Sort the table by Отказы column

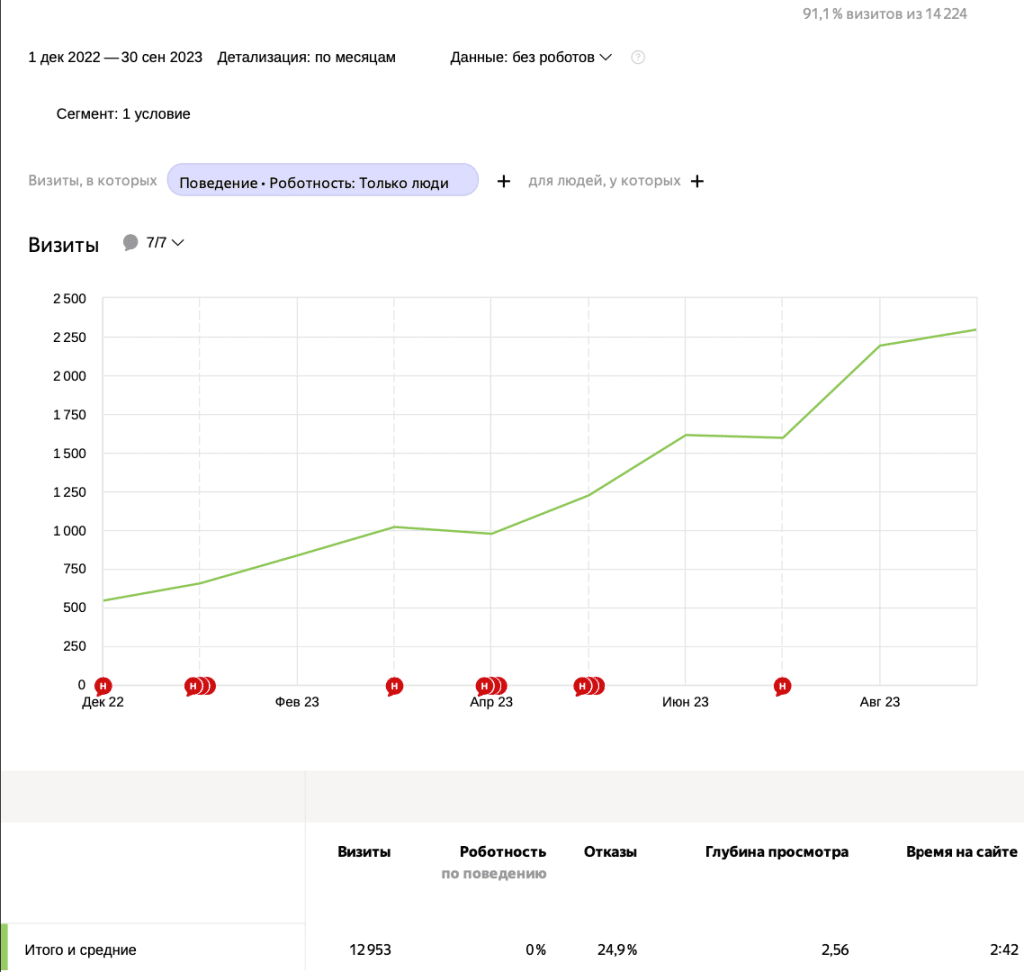click(x=611, y=851)
